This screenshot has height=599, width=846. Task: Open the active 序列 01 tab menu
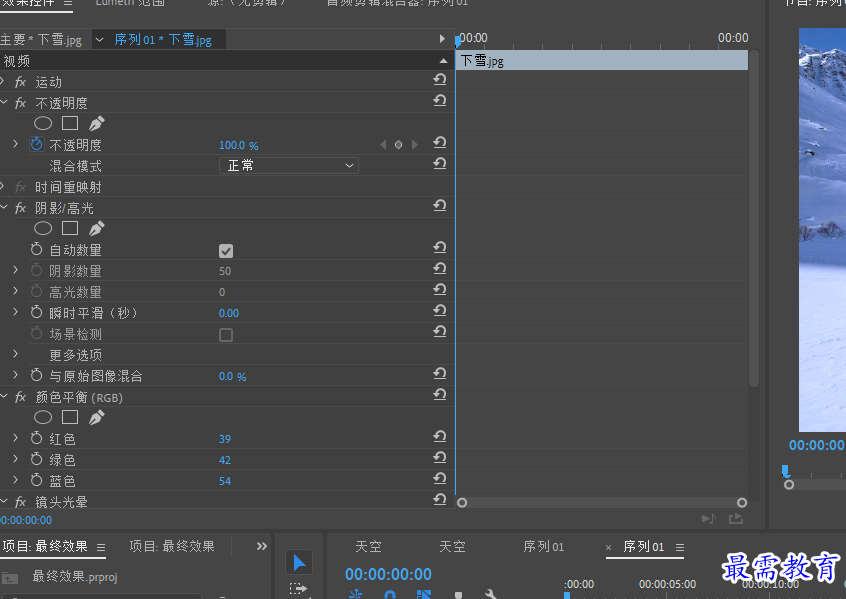click(680, 547)
